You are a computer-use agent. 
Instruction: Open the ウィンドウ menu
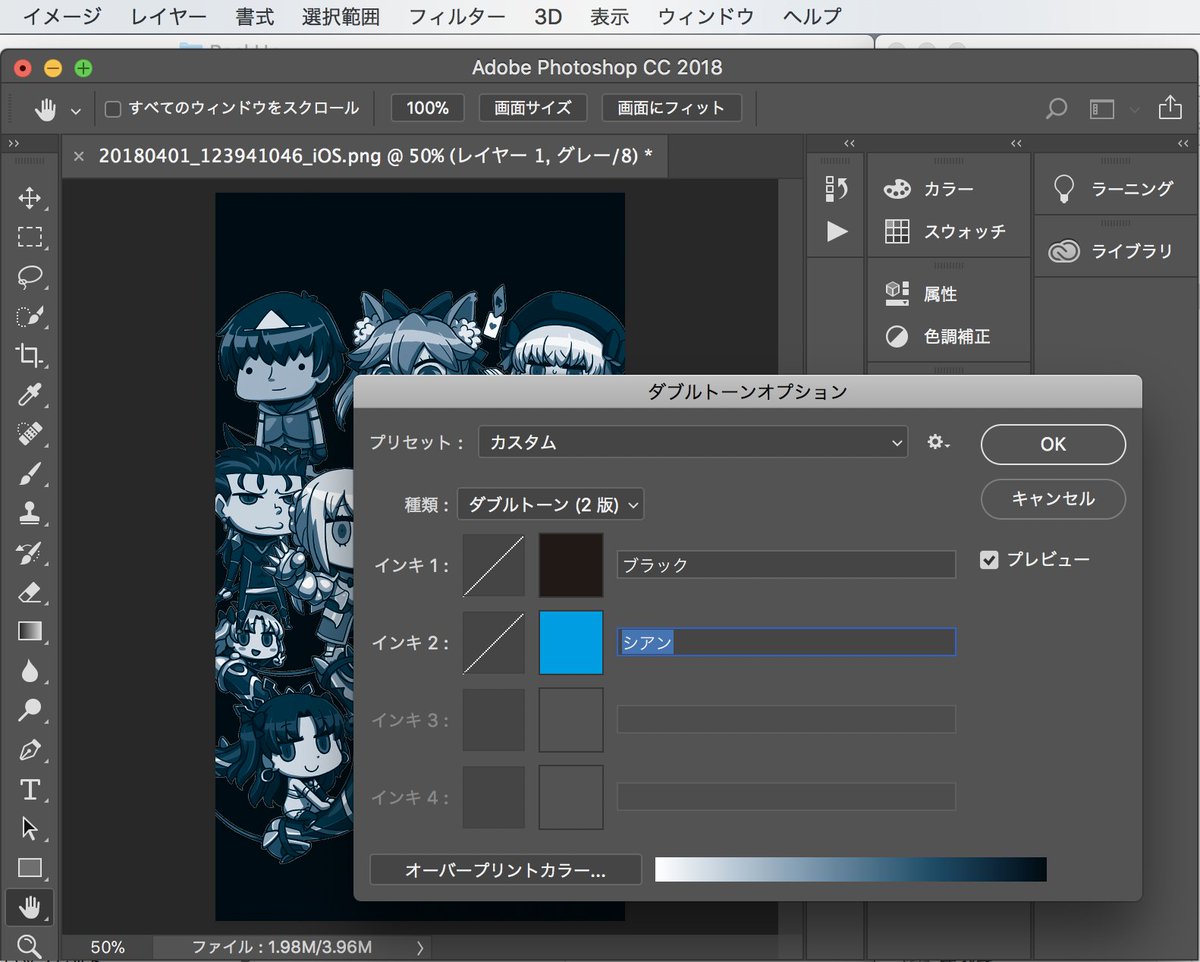[x=706, y=17]
